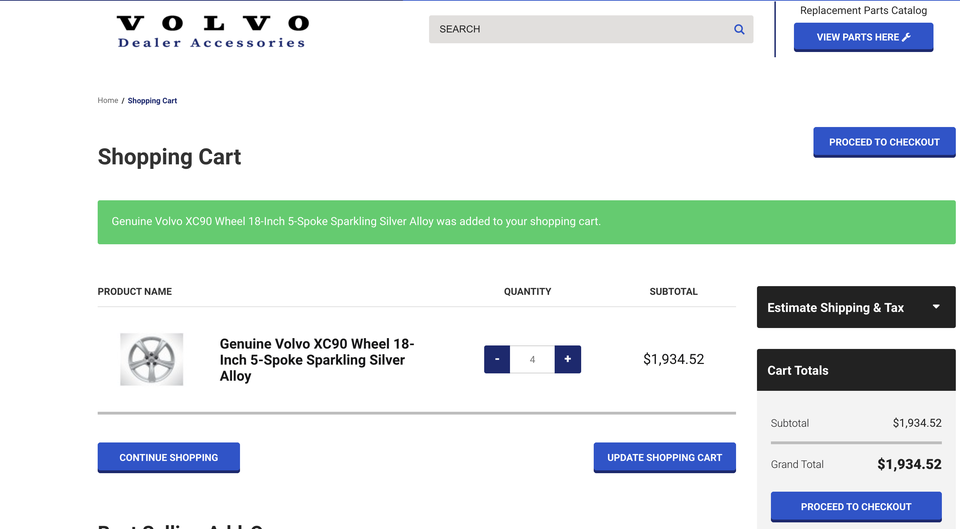The width and height of the screenshot is (960, 529).
Task: Click the green added-to-cart notification
Action: pos(526,222)
